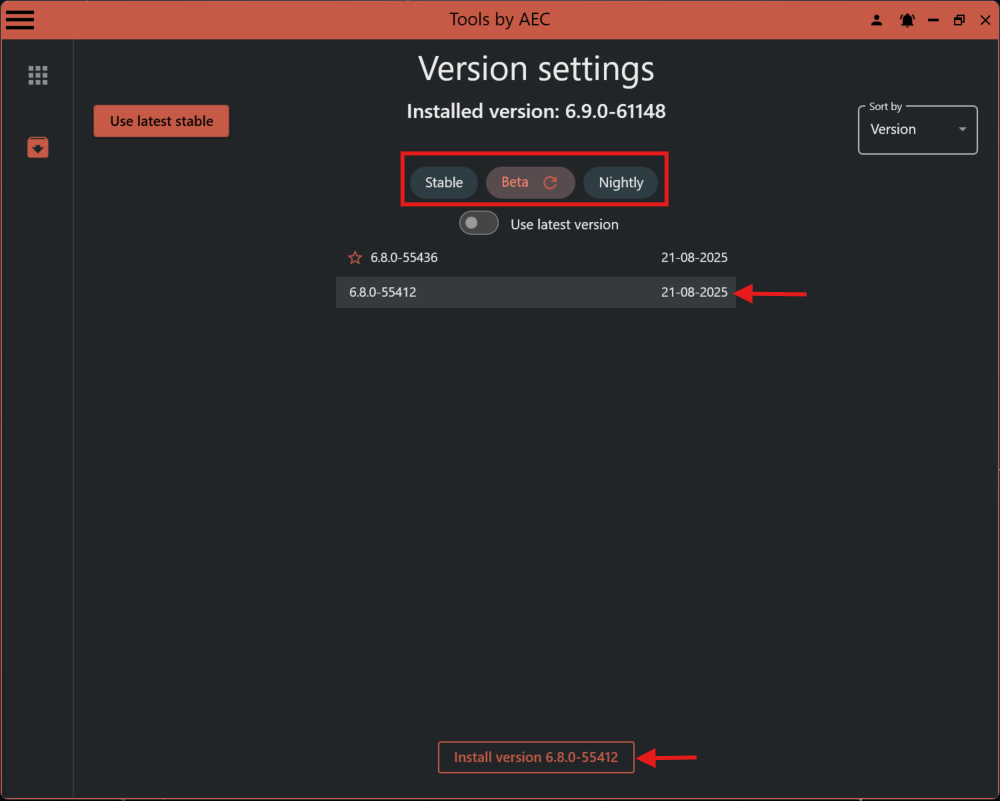Image resolution: width=1000 pixels, height=801 pixels.
Task: Switch to the Stable tab
Action: coord(443,182)
